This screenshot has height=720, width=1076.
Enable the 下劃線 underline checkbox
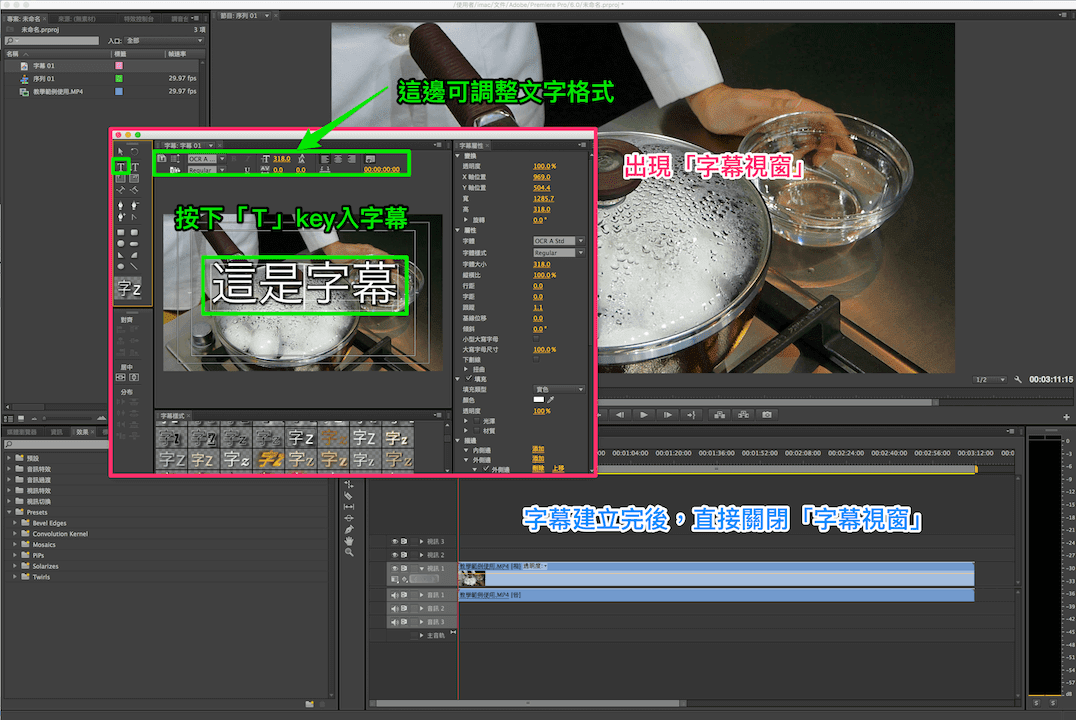(x=537, y=359)
